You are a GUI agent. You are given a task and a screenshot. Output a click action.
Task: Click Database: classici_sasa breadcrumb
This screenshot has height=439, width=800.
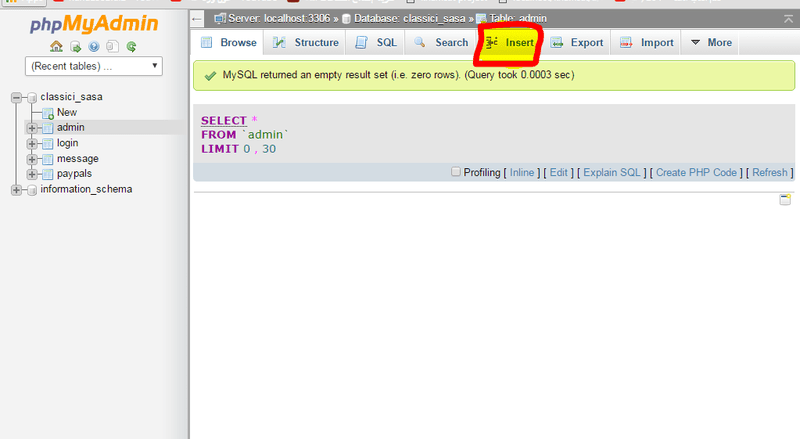click(409, 19)
